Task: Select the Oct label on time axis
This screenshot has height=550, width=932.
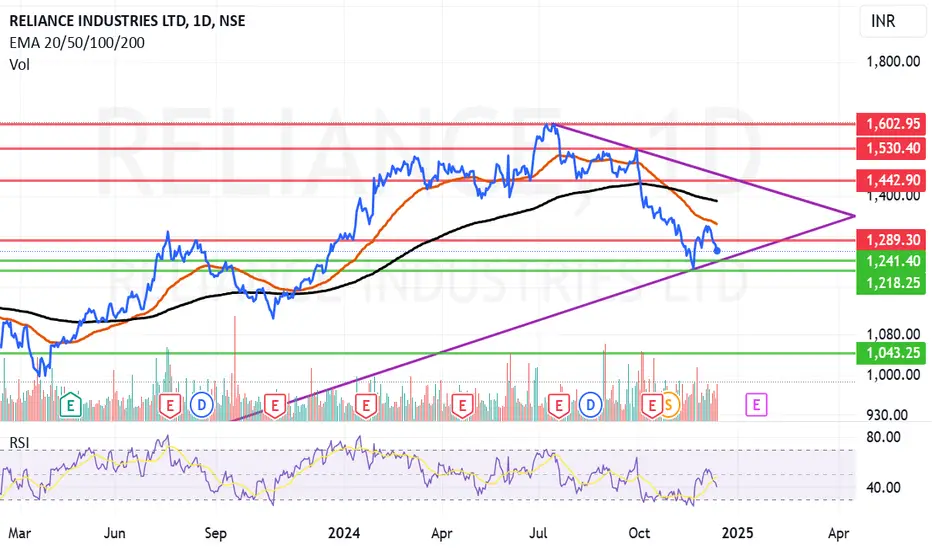Action: (639, 533)
